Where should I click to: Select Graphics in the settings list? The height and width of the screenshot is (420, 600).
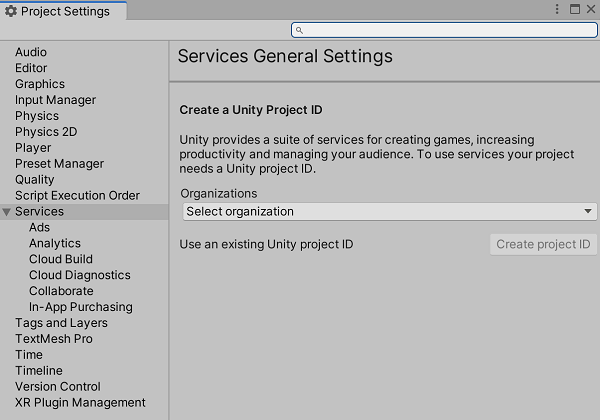click(40, 84)
